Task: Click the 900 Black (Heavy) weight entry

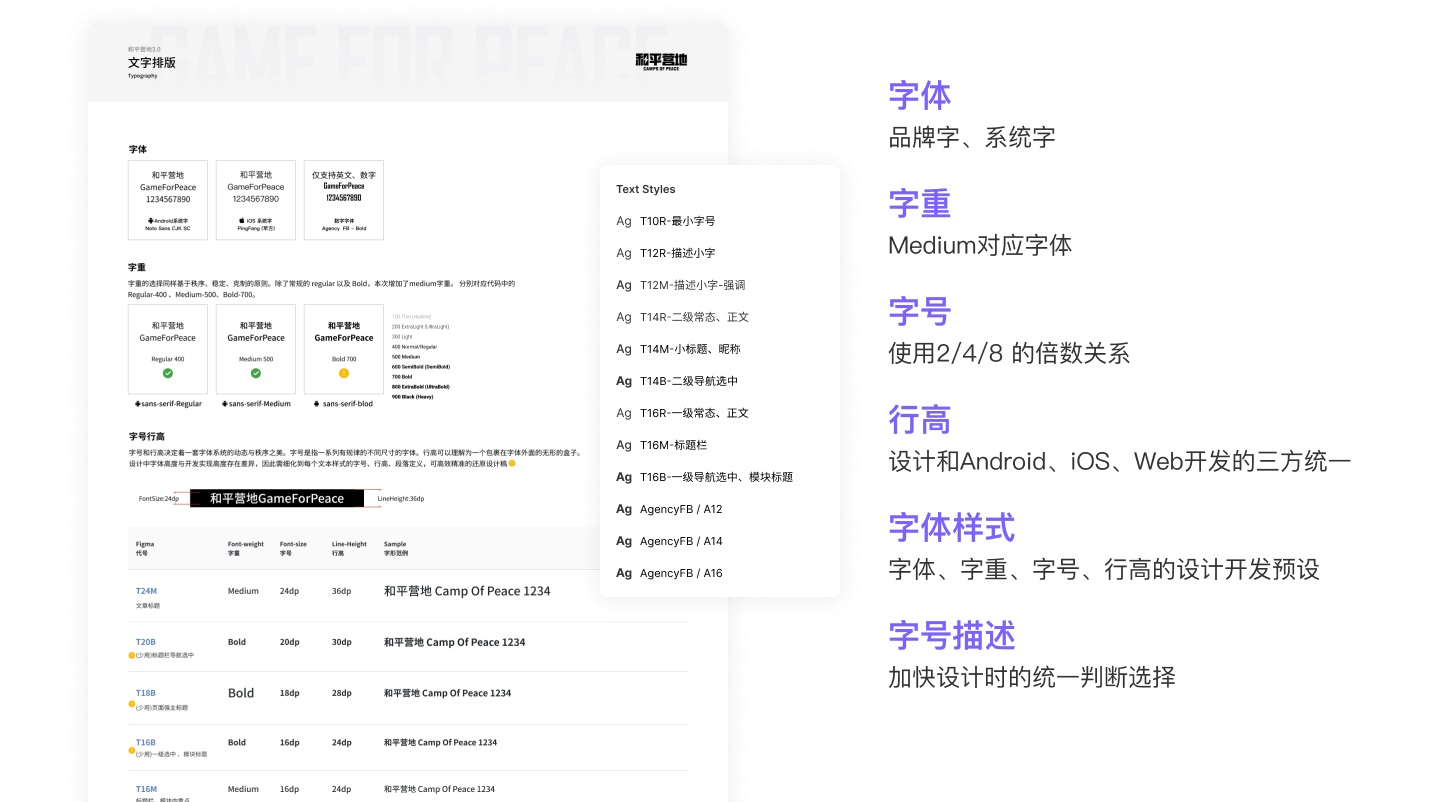Action: click(412, 397)
